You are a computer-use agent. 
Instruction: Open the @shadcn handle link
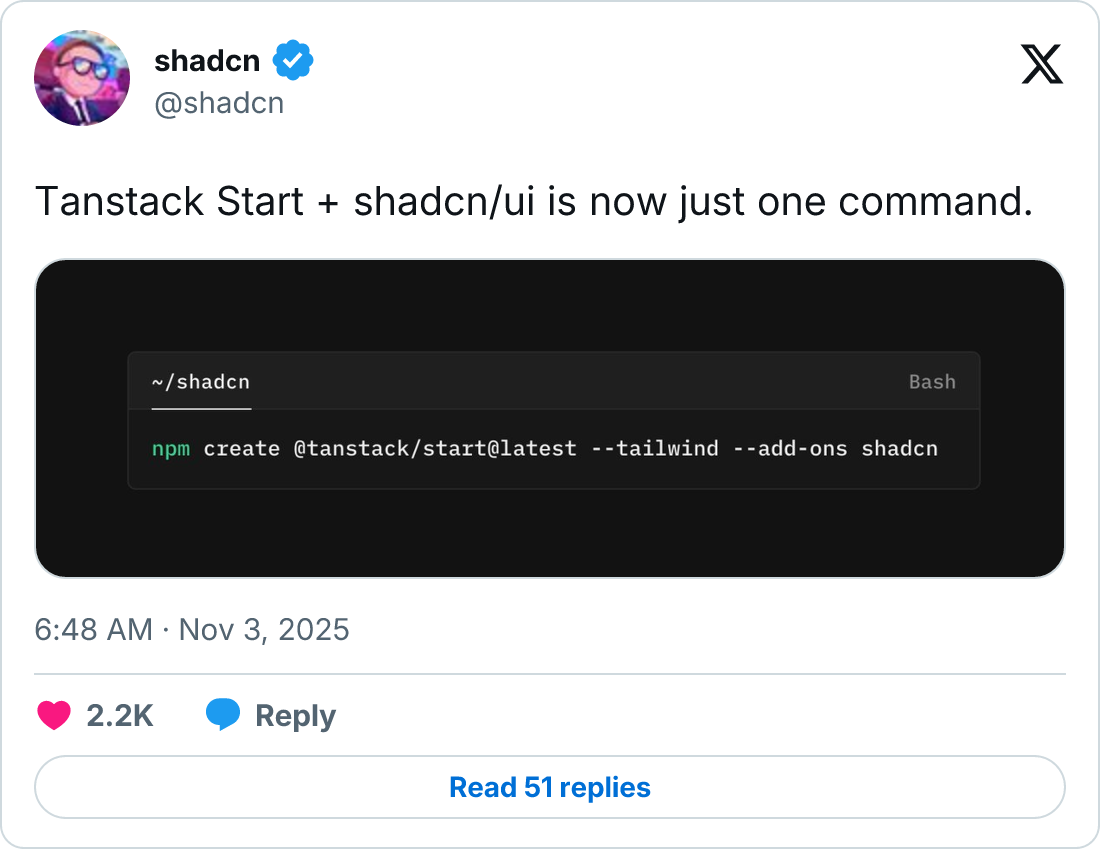[x=219, y=103]
